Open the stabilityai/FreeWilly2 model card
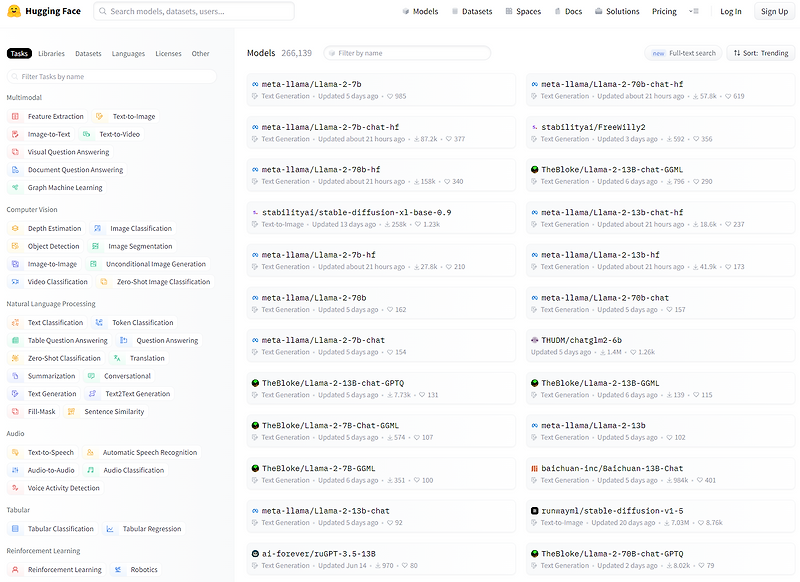Viewport: 800px width, 582px height. click(660, 133)
